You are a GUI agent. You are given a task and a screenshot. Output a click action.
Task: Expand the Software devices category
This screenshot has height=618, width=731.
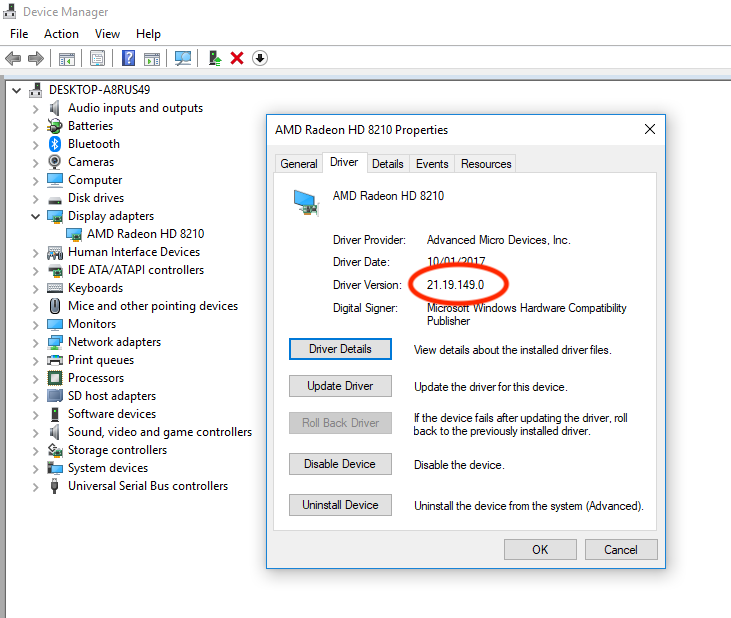pyautogui.click(x=35, y=414)
